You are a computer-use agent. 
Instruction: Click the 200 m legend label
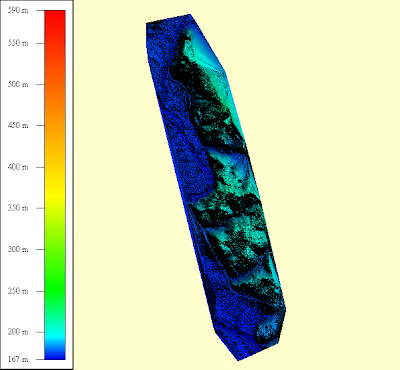point(18,332)
